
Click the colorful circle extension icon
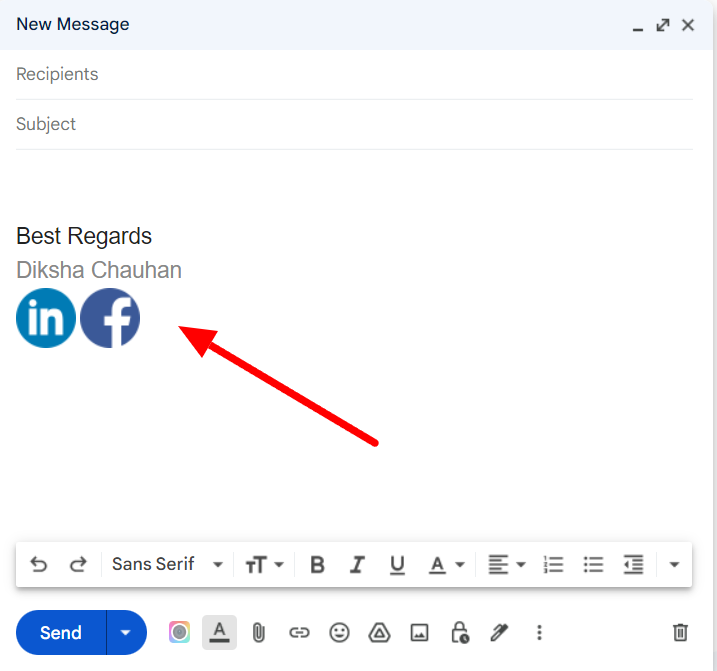pos(179,633)
